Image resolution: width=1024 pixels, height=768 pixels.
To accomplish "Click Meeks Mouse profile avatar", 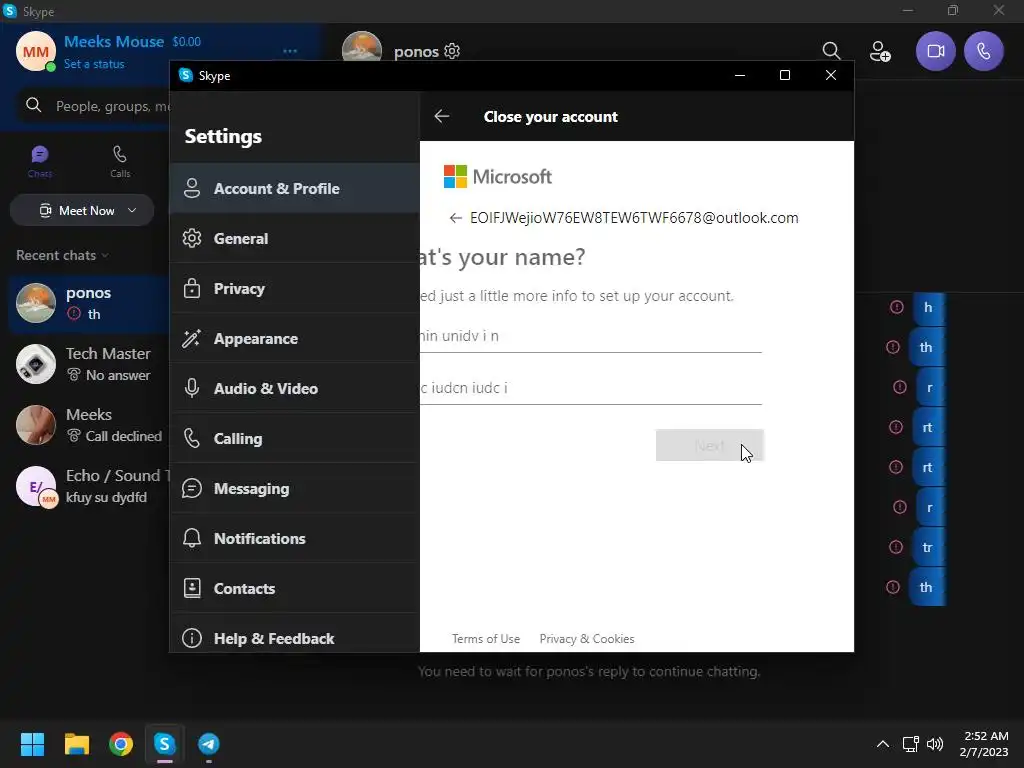I will [x=36, y=51].
